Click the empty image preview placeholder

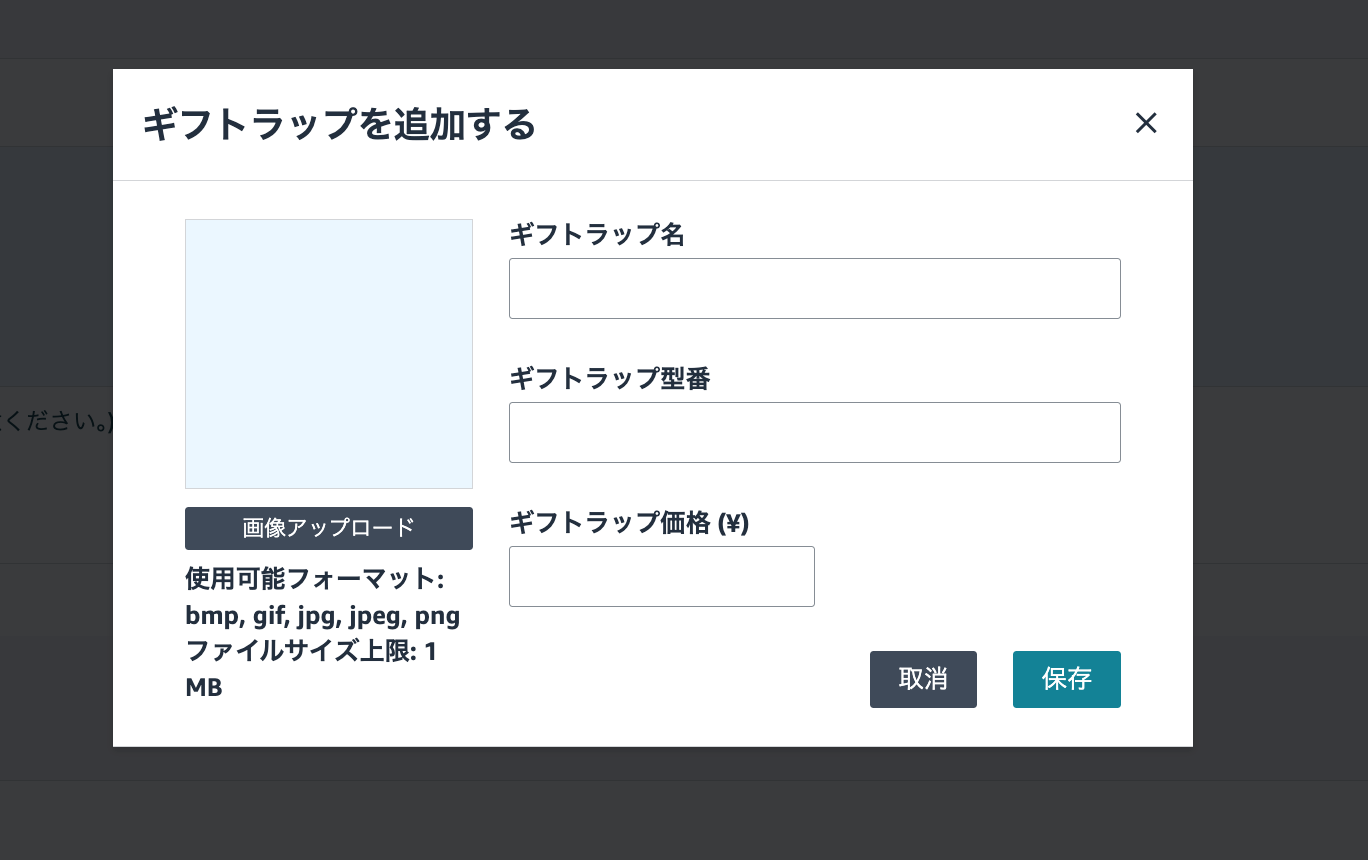click(x=328, y=353)
